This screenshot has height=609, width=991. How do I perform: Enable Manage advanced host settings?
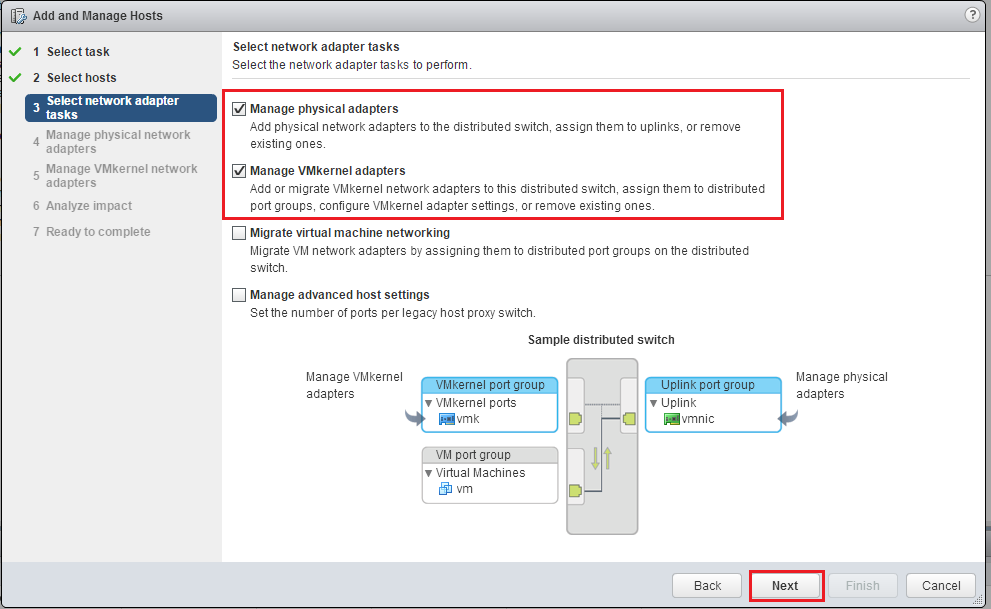tap(238, 295)
